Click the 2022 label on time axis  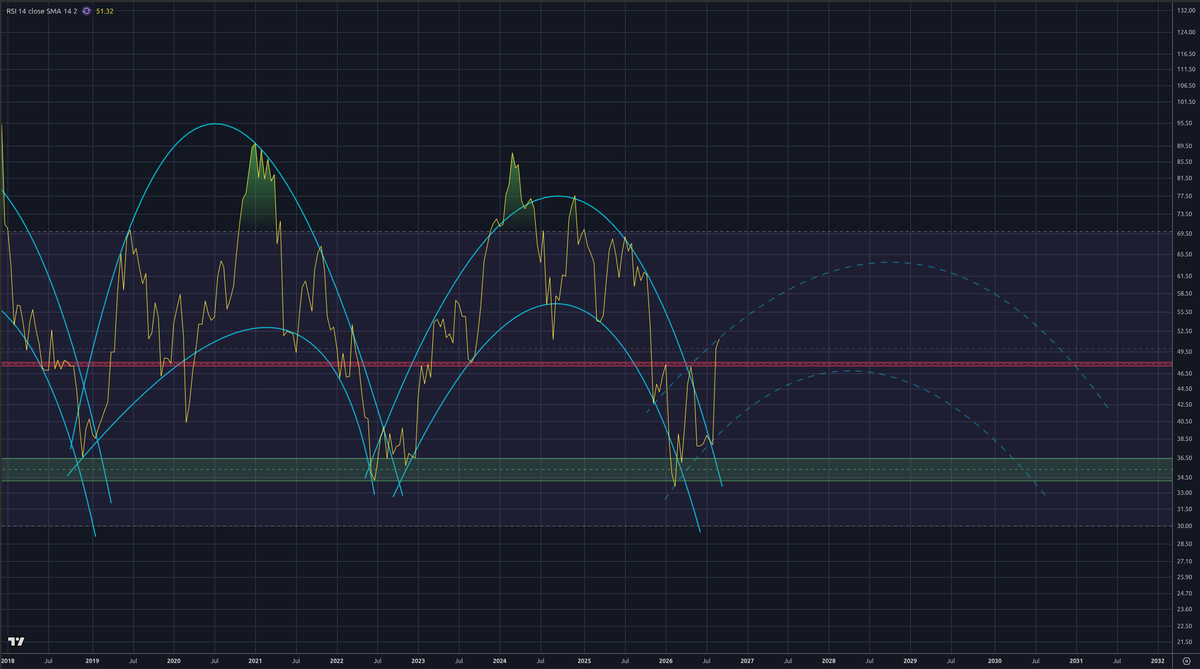tap(337, 661)
